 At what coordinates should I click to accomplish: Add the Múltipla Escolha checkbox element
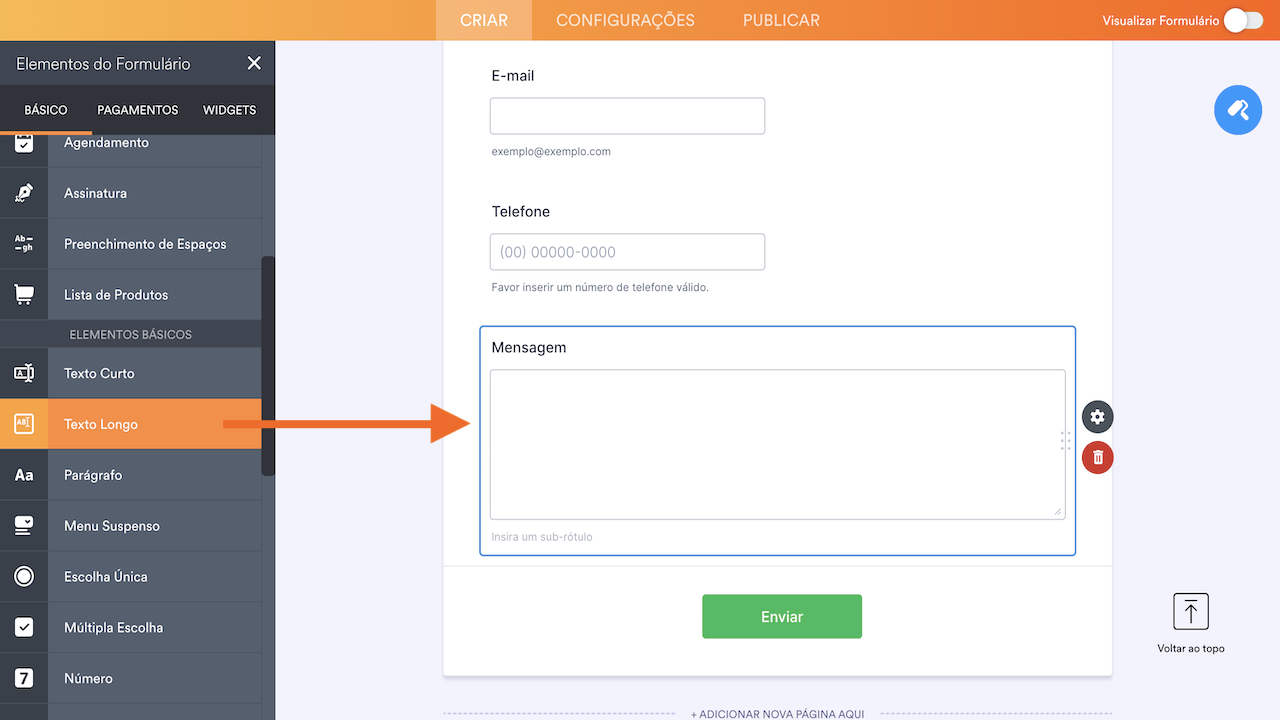[113, 627]
